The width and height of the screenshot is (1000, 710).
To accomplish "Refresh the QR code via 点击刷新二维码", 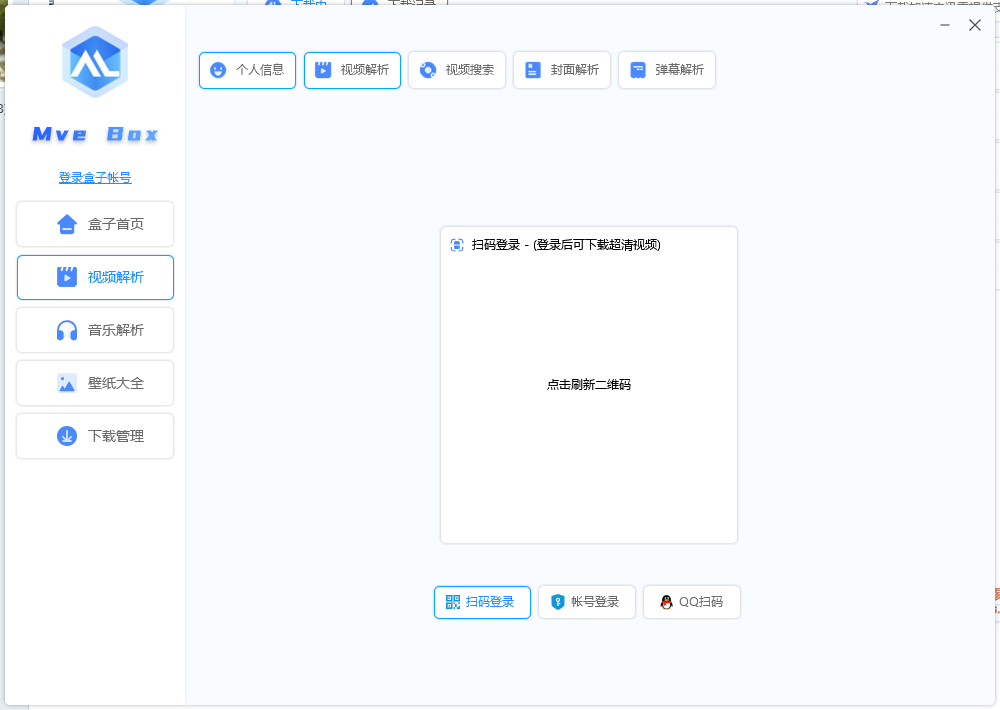I will click(x=588, y=384).
